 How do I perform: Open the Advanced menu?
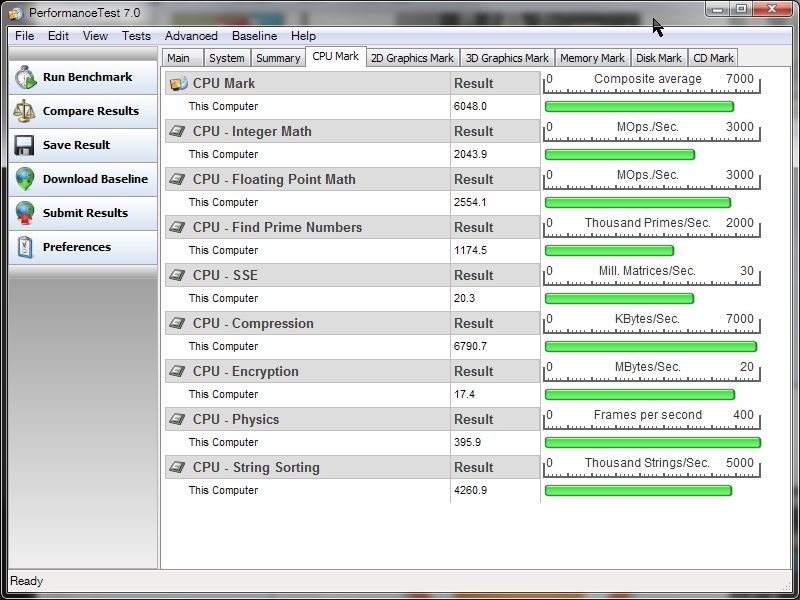pyautogui.click(x=191, y=36)
